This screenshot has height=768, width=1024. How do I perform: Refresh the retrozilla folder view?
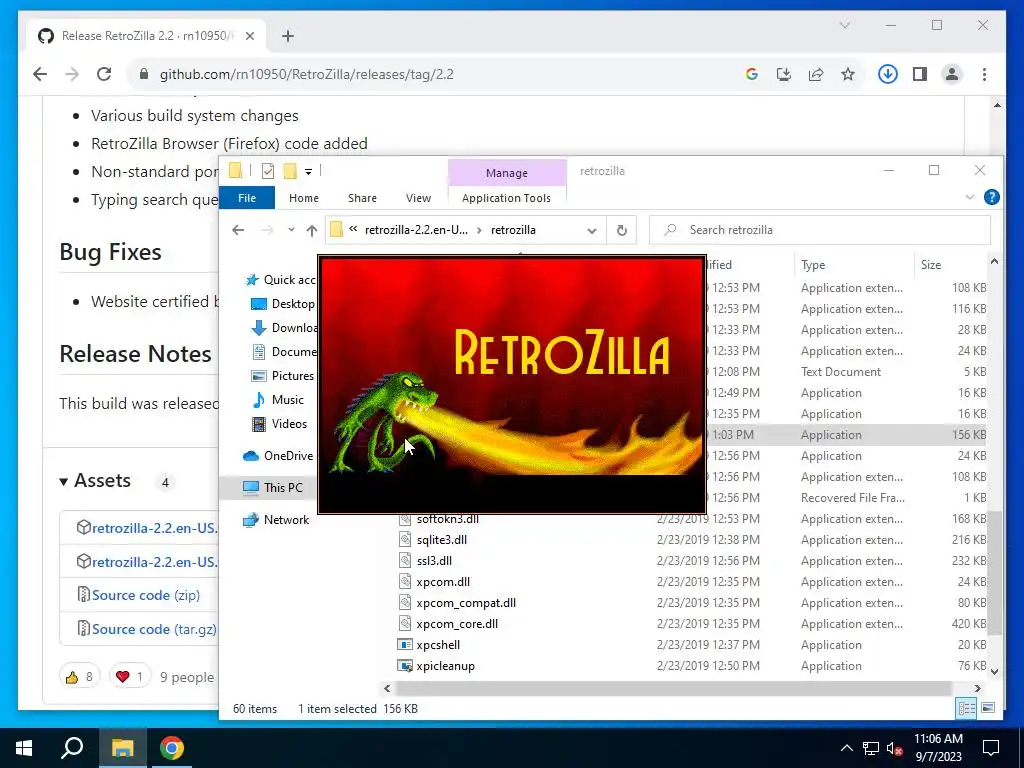[x=622, y=230]
